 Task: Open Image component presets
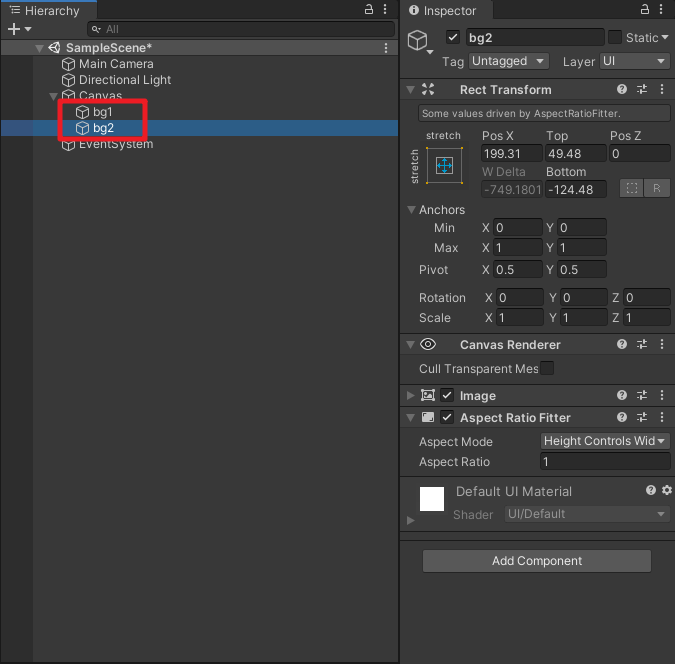click(642, 395)
